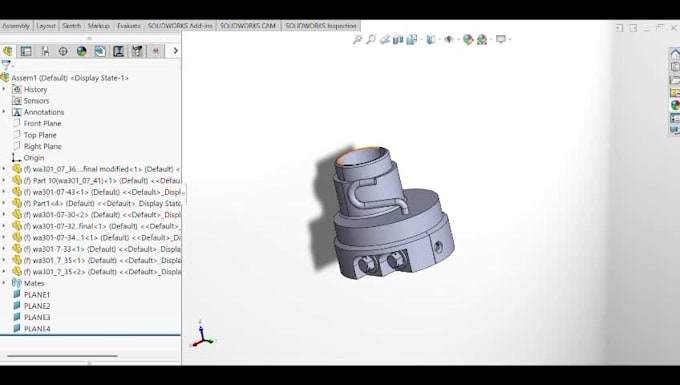This screenshot has height=385, width=680.
Task: Click the view orientation triad
Action: tap(202, 334)
